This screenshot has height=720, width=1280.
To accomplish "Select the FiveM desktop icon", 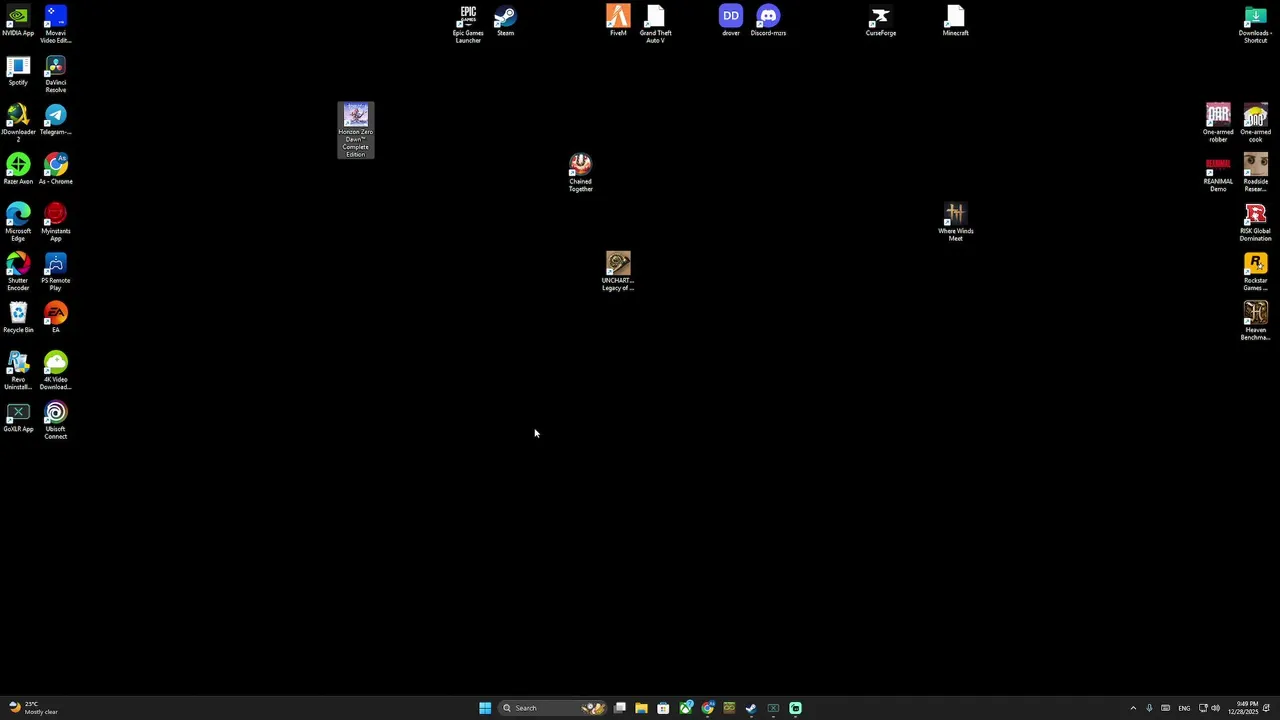I will pyautogui.click(x=618, y=22).
